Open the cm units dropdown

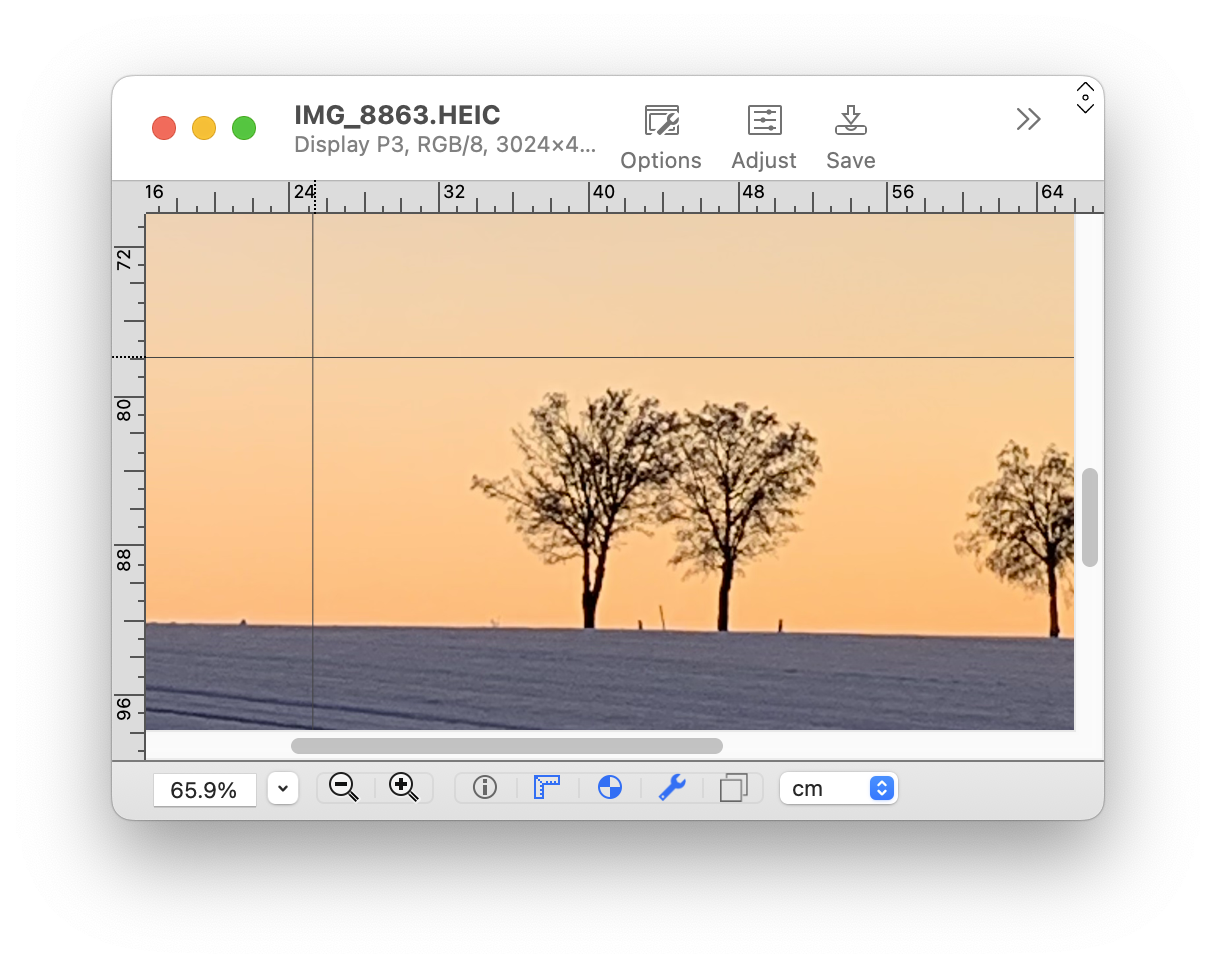pos(839,788)
